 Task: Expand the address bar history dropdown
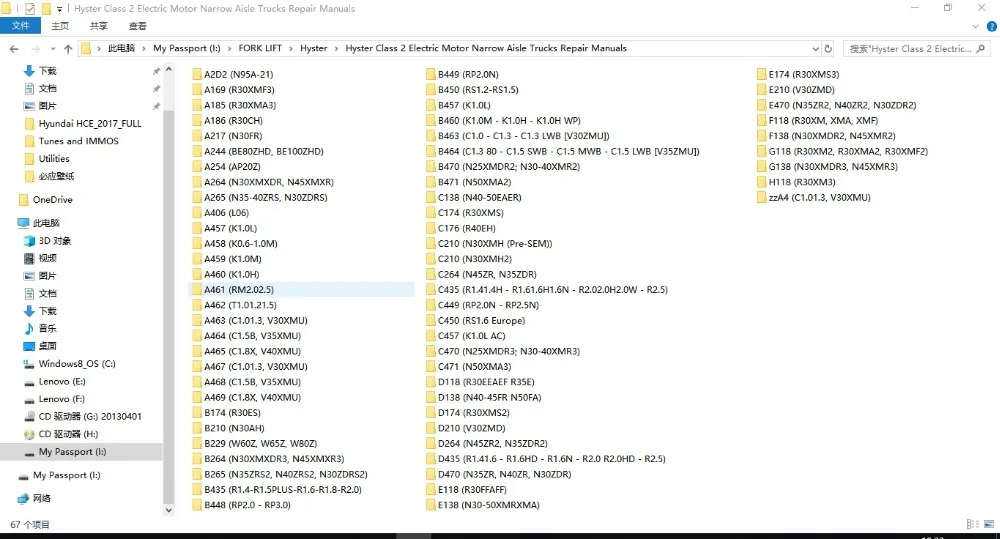pyautogui.click(x=815, y=48)
